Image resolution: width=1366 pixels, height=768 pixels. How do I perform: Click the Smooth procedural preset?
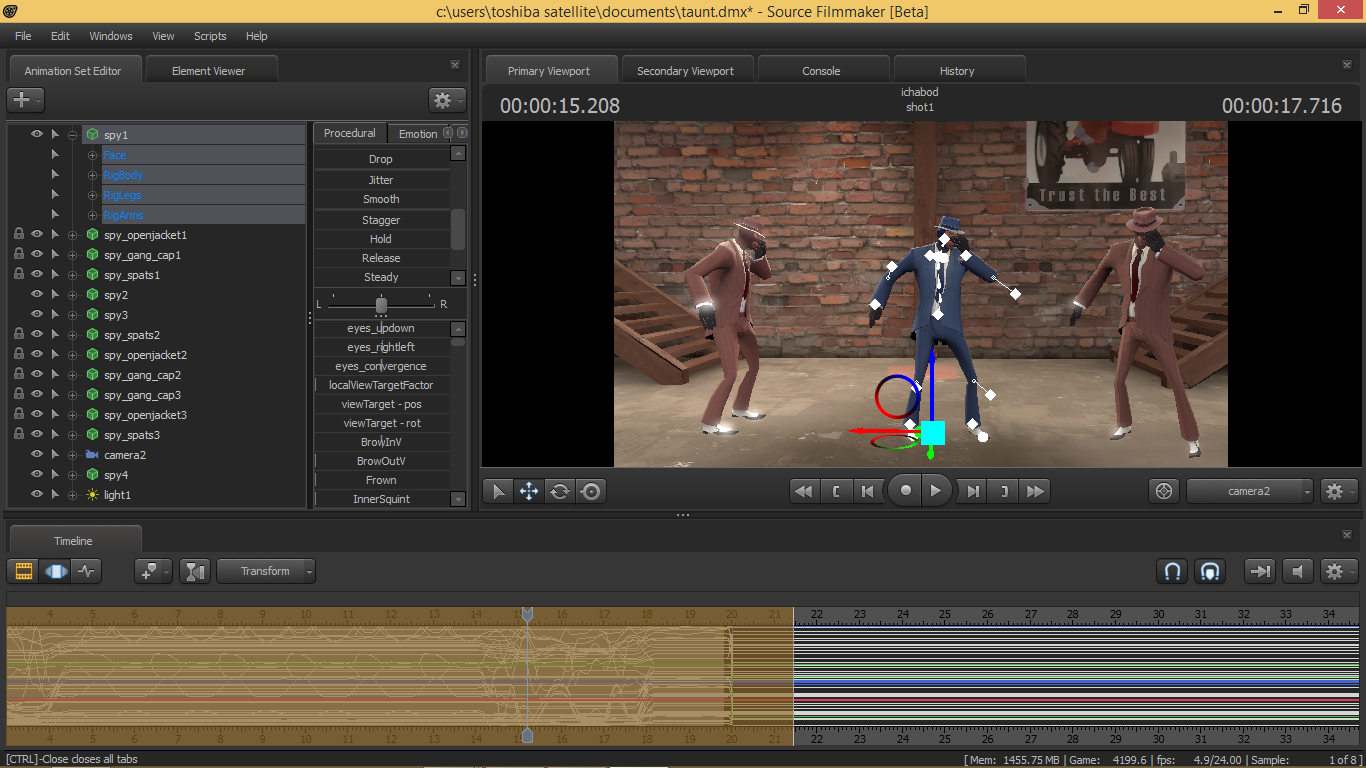381,199
